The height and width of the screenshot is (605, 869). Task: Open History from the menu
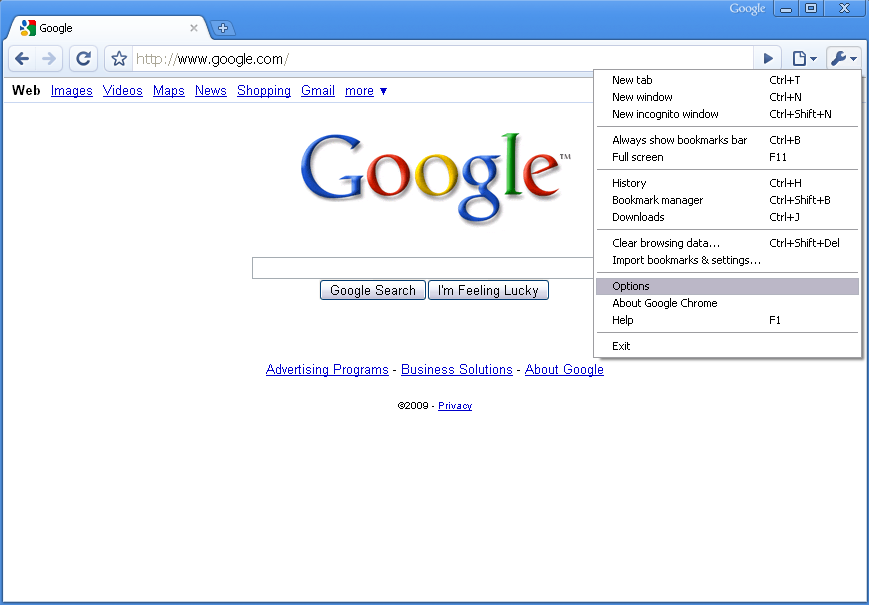point(727,183)
